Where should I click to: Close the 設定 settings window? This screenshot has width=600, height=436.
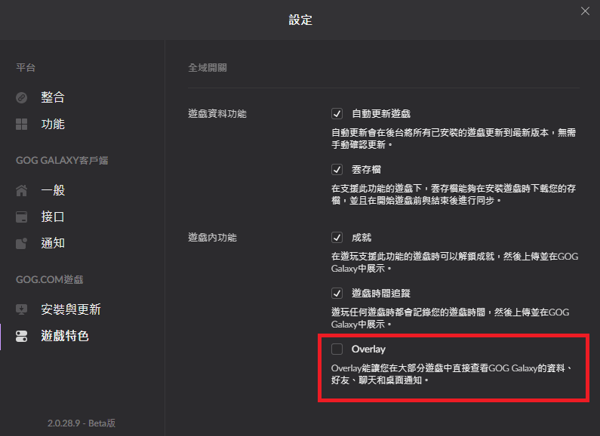[x=585, y=11]
